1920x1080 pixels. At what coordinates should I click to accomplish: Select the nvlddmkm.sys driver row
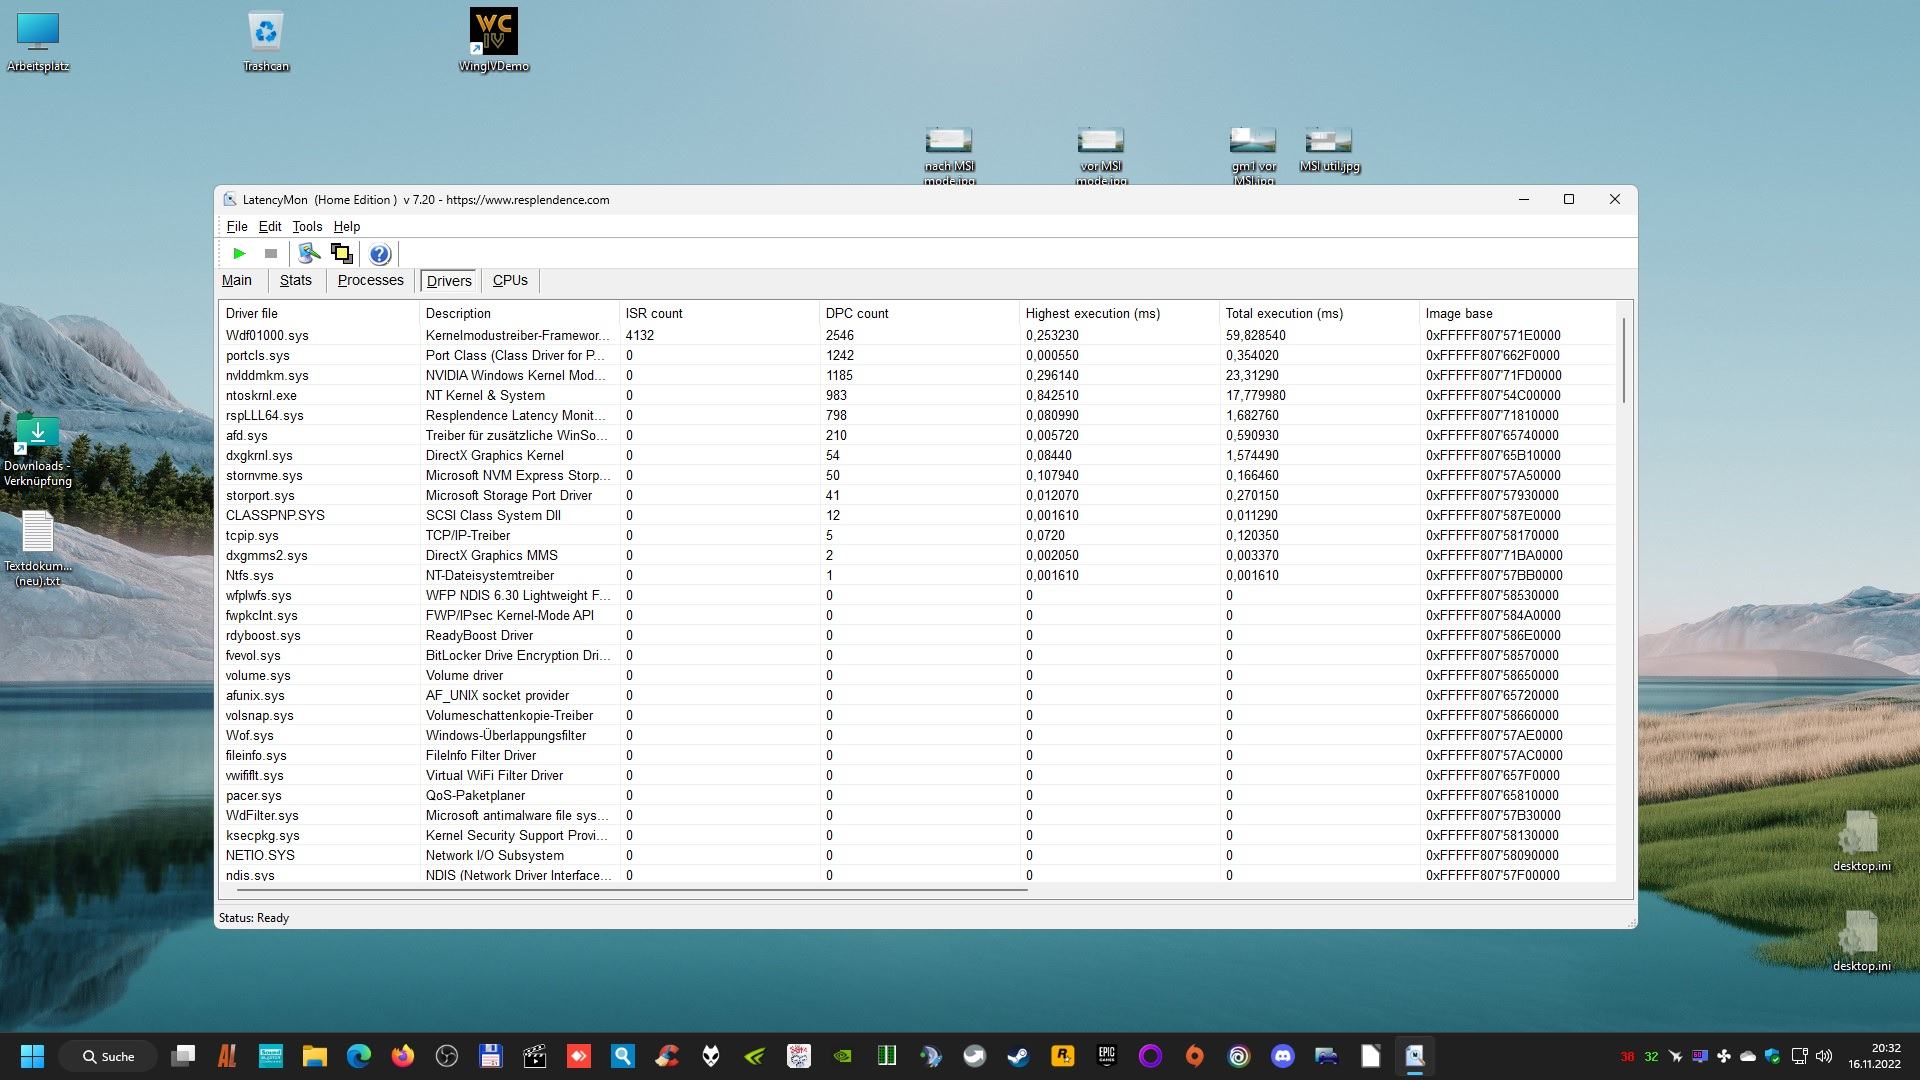tap(917, 376)
